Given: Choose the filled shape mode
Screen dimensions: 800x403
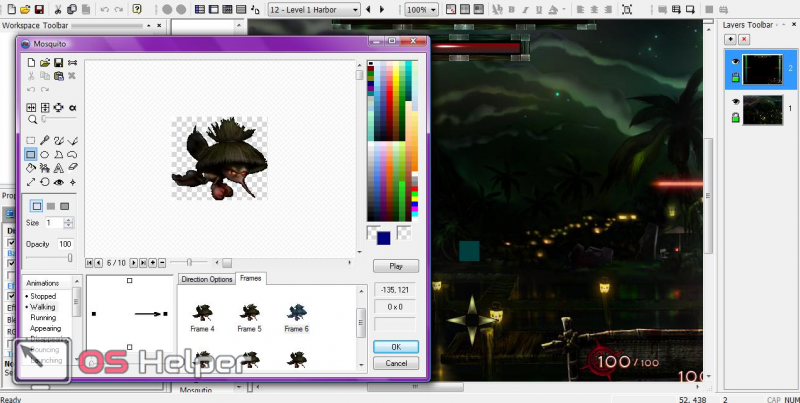Looking at the screenshot, I should 51,206.
